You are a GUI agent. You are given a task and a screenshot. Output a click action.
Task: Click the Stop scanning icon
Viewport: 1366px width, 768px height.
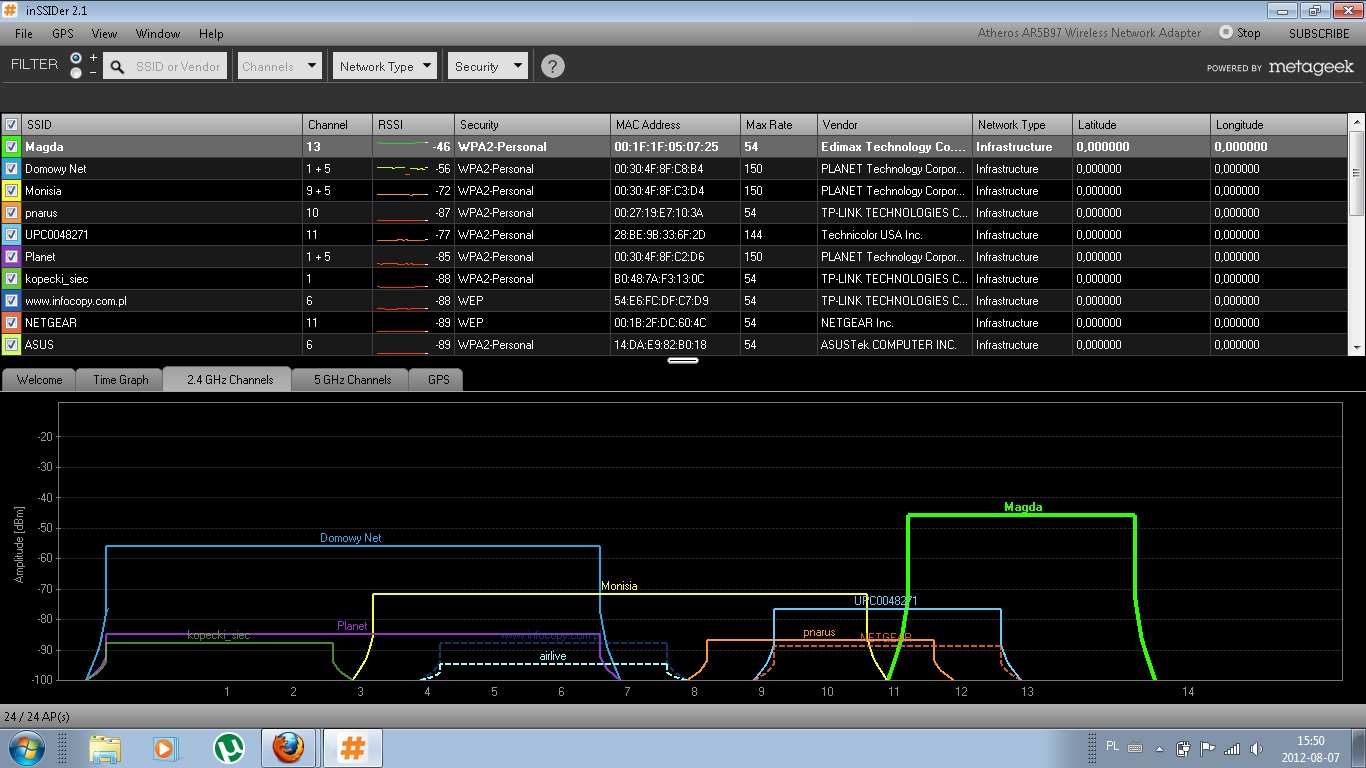pyautogui.click(x=1226, y=33)
